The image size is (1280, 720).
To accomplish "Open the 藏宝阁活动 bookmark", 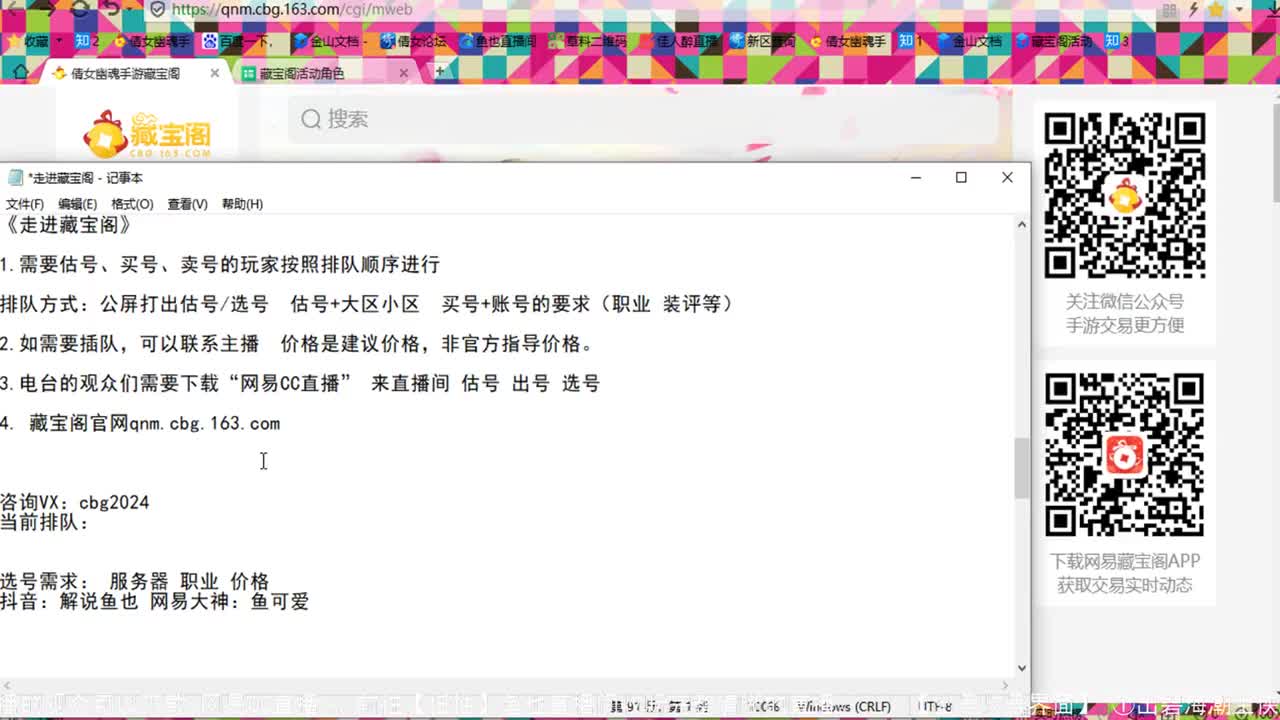I will (1054, 42).
